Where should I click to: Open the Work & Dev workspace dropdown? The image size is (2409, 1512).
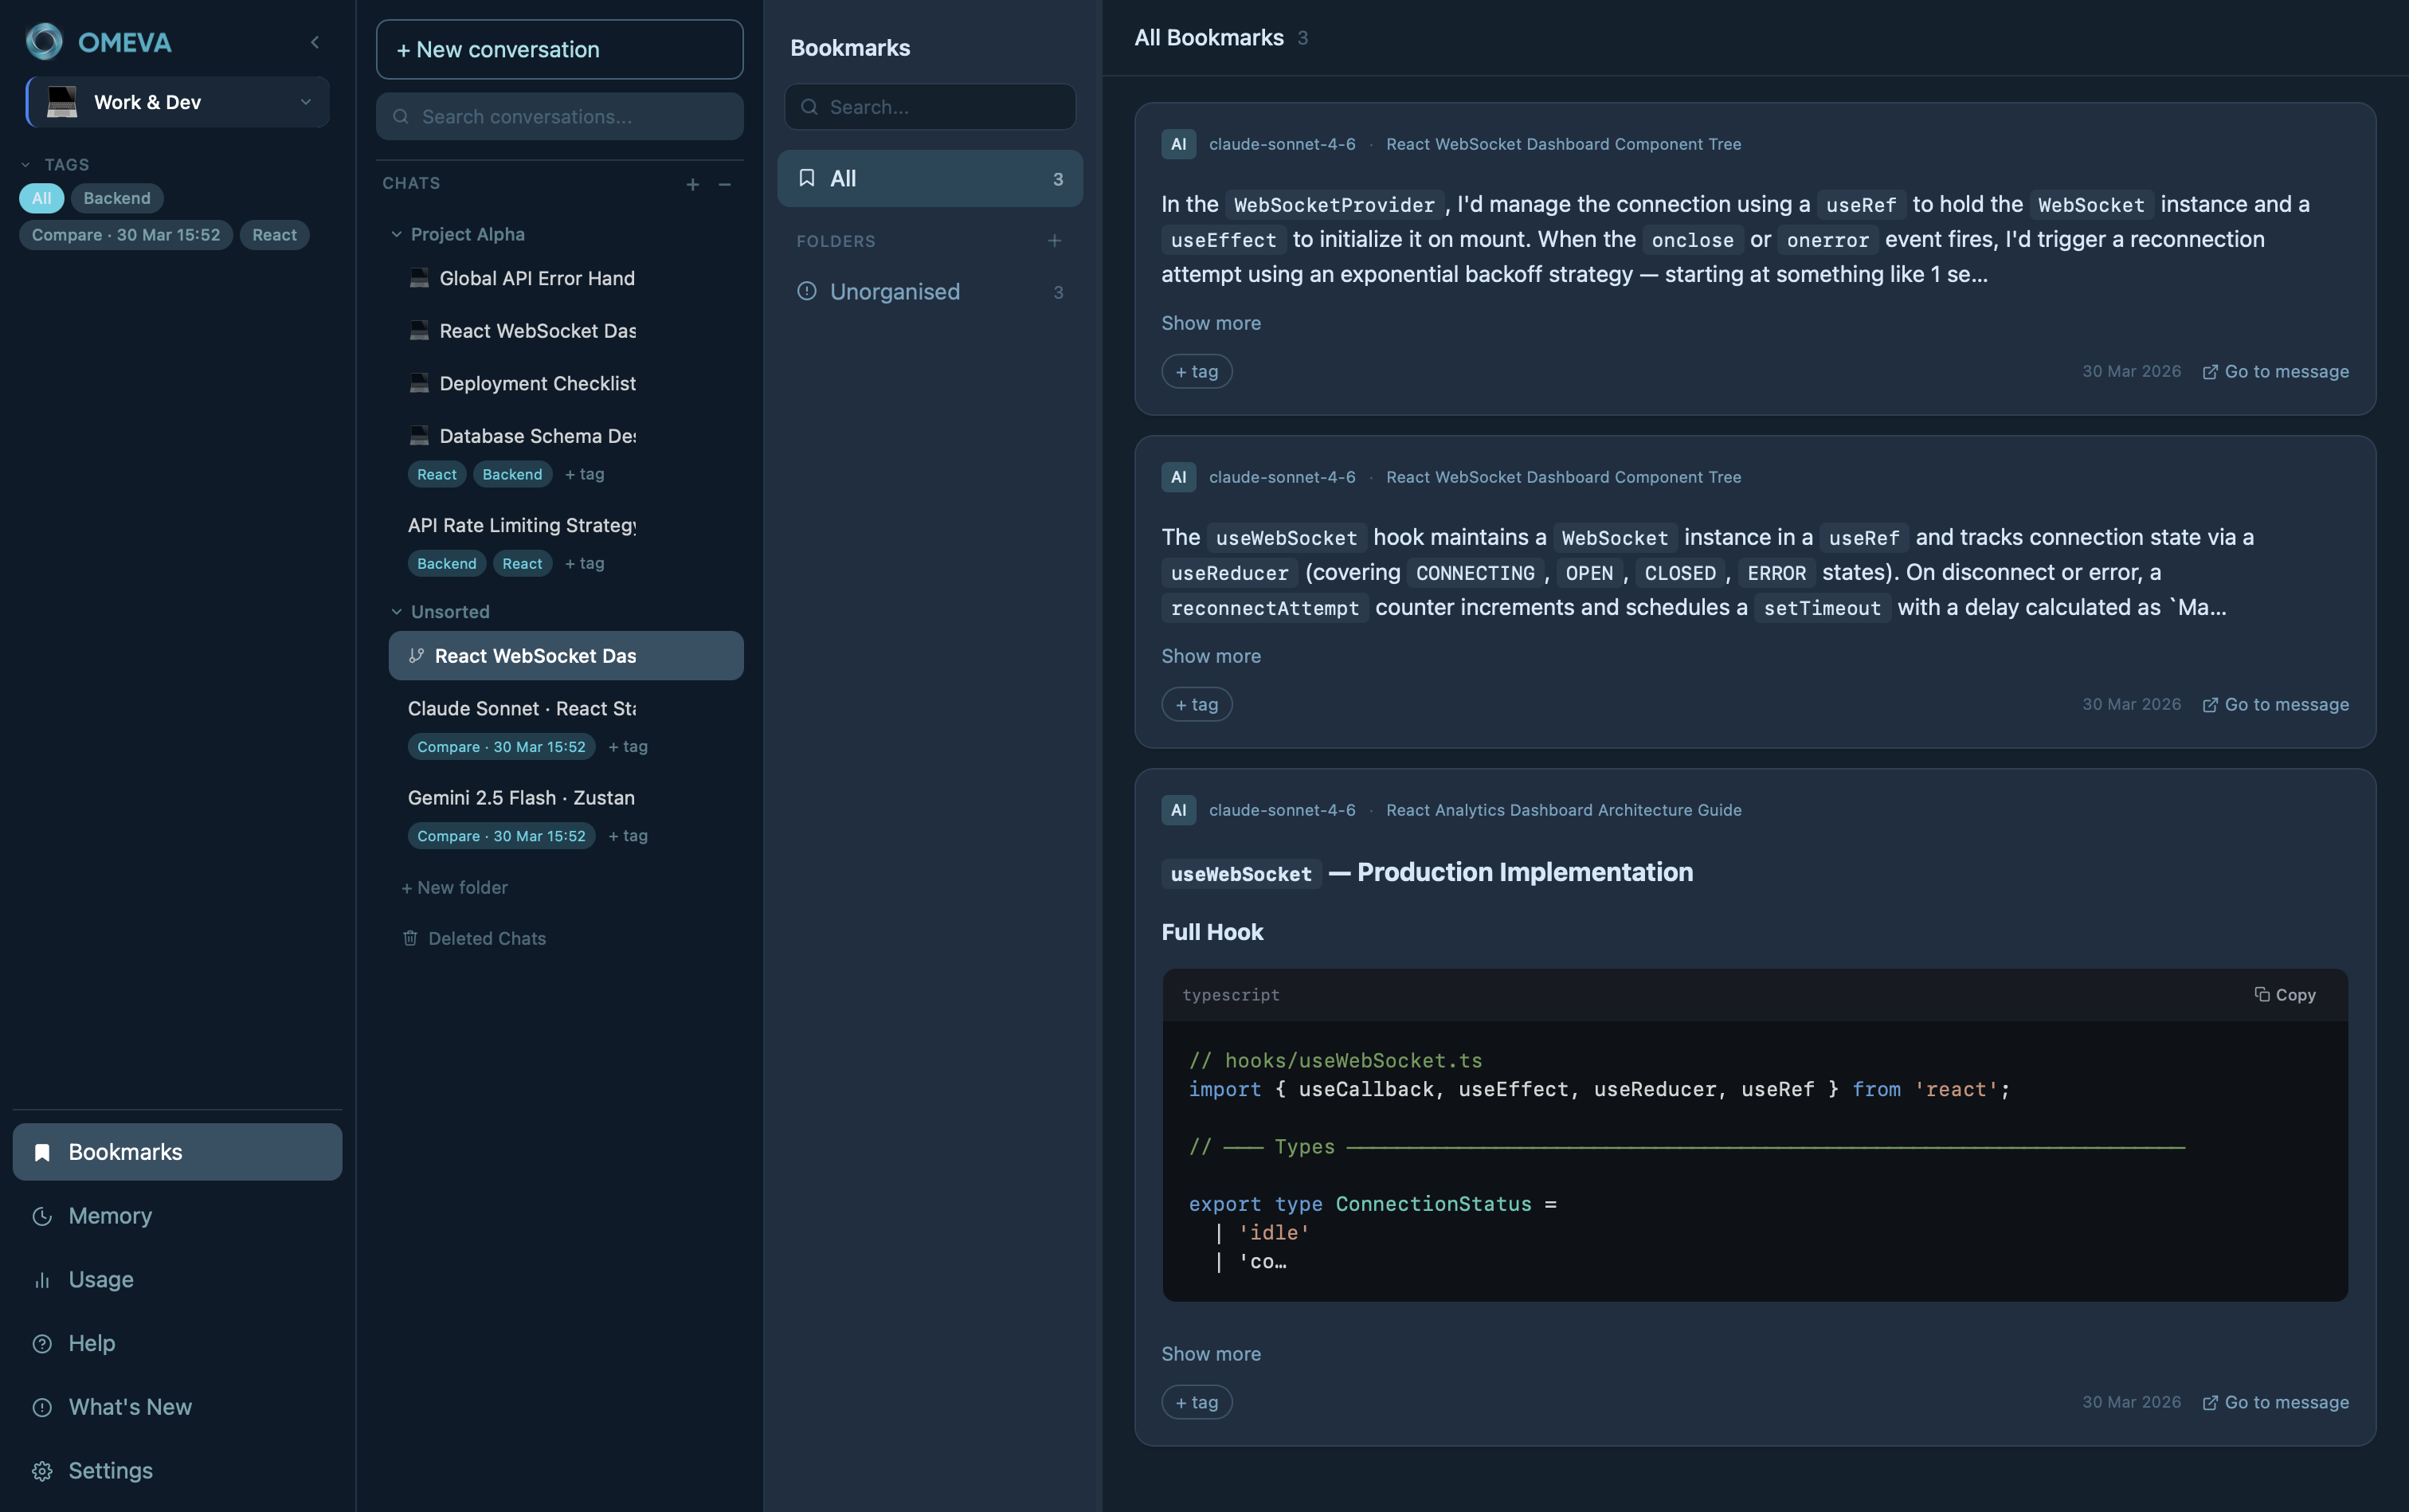pyautogui.click(x=178, y=102)
